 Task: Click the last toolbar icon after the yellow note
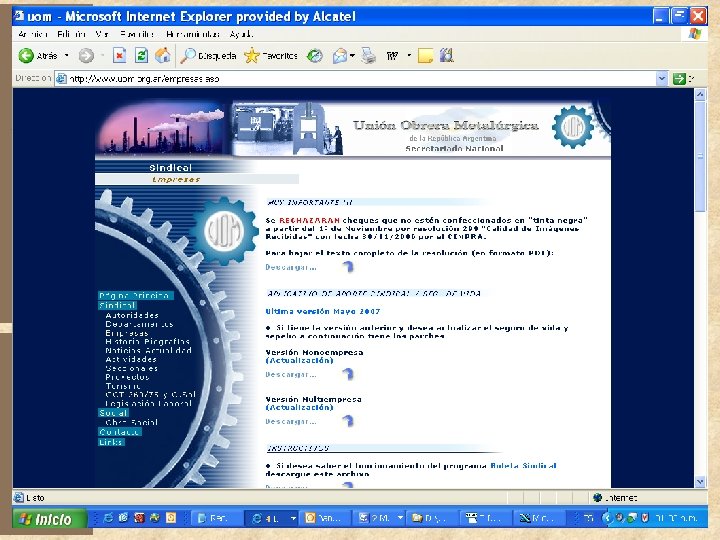446,56
